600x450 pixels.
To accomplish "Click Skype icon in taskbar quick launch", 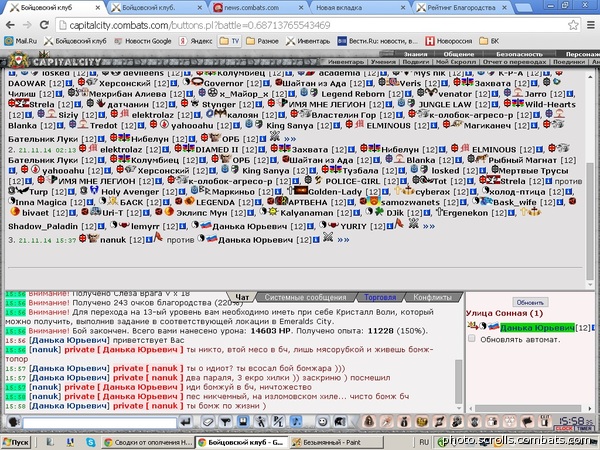I will tap(91, 442).
